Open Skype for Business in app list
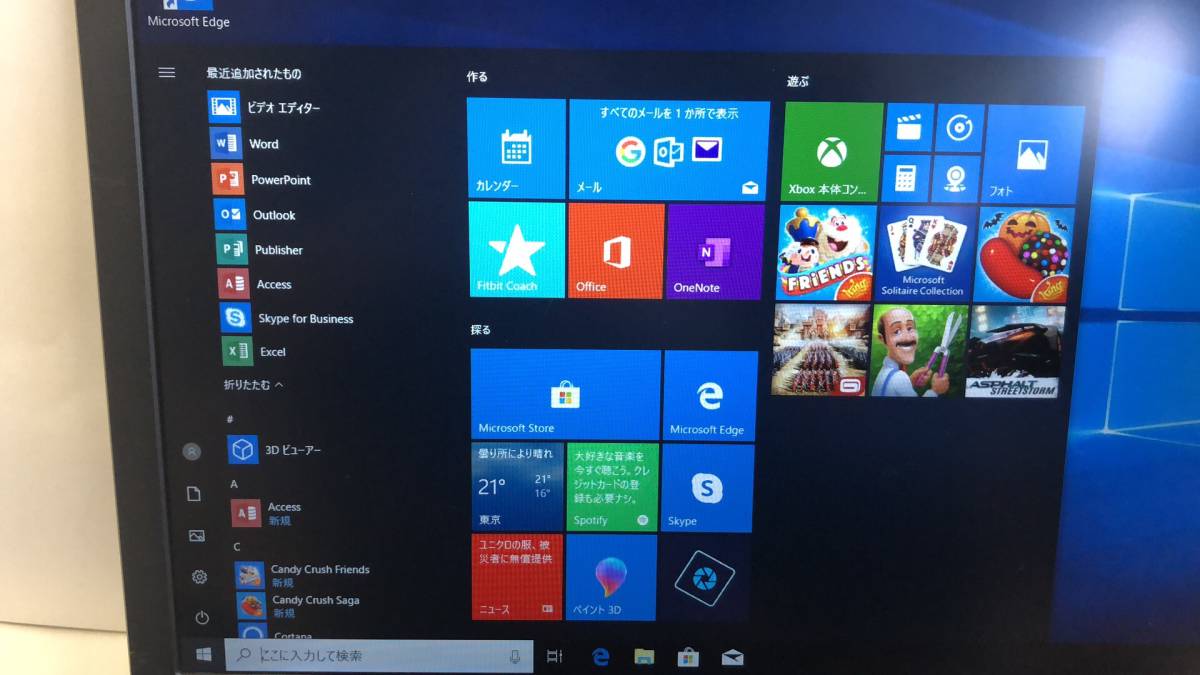The image size is (1200, 675). click(x=288, y=318)
